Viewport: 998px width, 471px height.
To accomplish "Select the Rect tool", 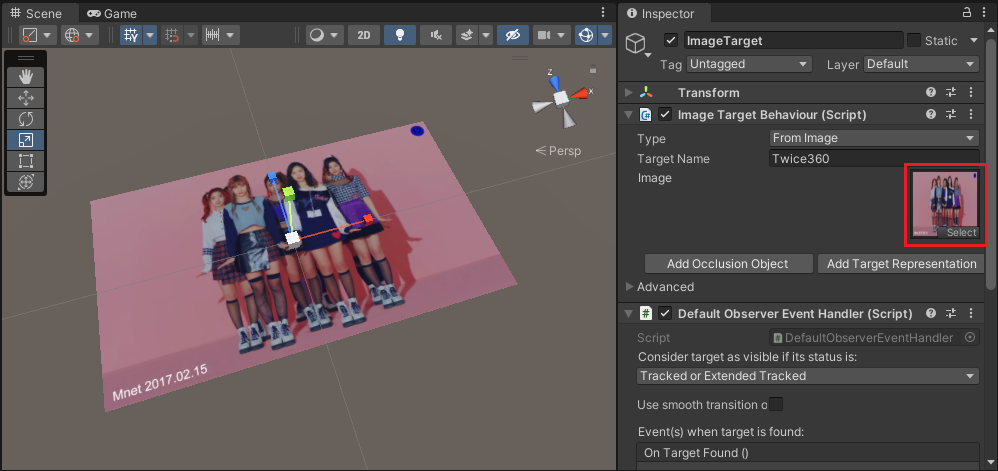I will 25,161.
